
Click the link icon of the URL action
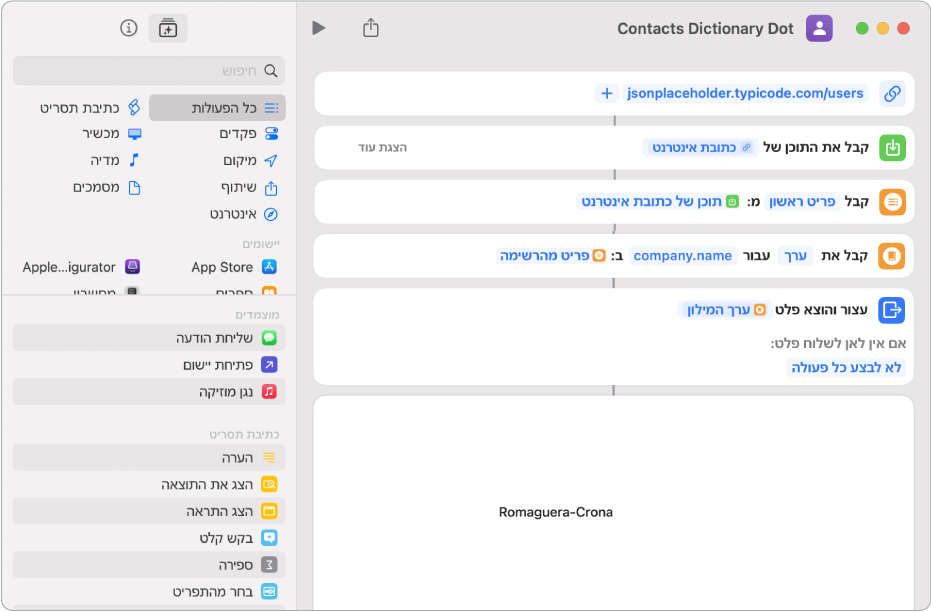[892, 93]
